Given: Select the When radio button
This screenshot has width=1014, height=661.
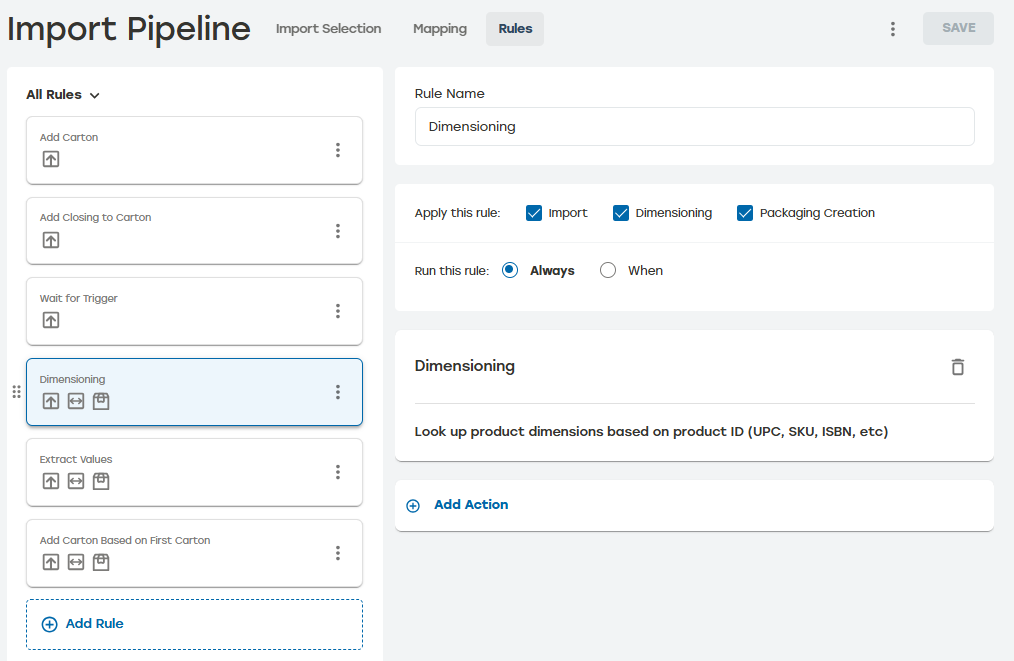Looking at the screenshot, I should point(608,270).
